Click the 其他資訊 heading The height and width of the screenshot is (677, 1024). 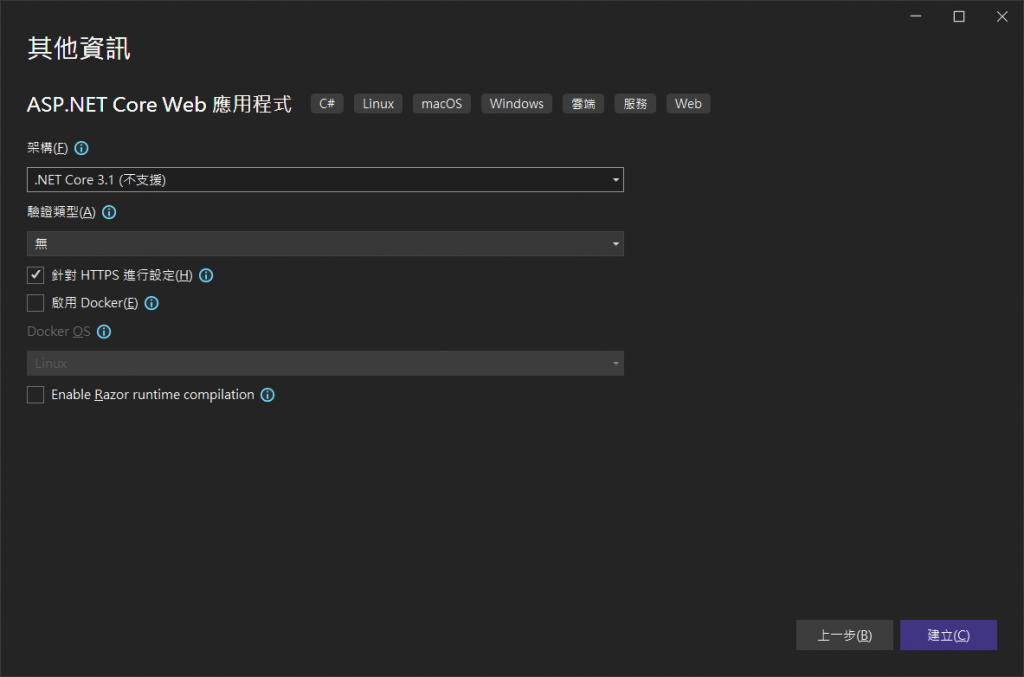point(79,48)
